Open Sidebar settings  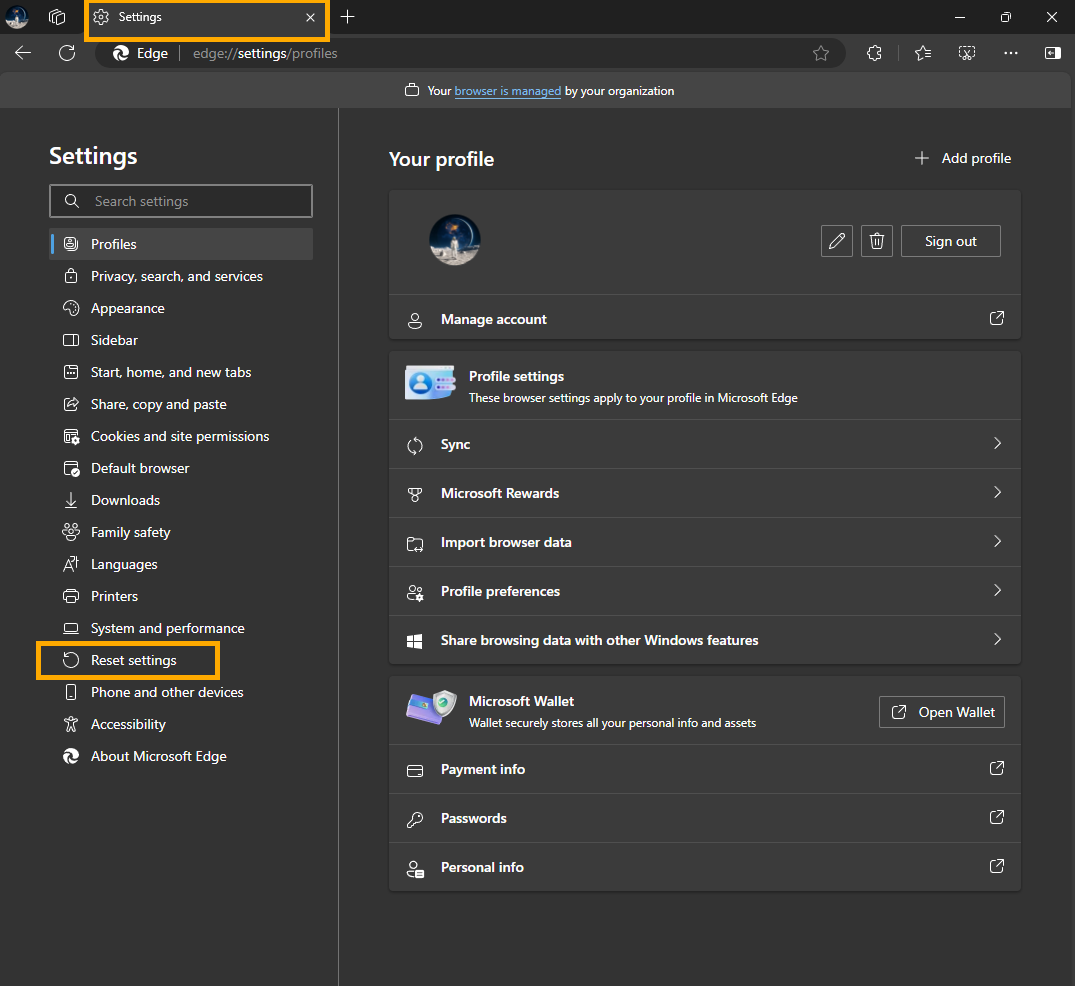[182, 340]
